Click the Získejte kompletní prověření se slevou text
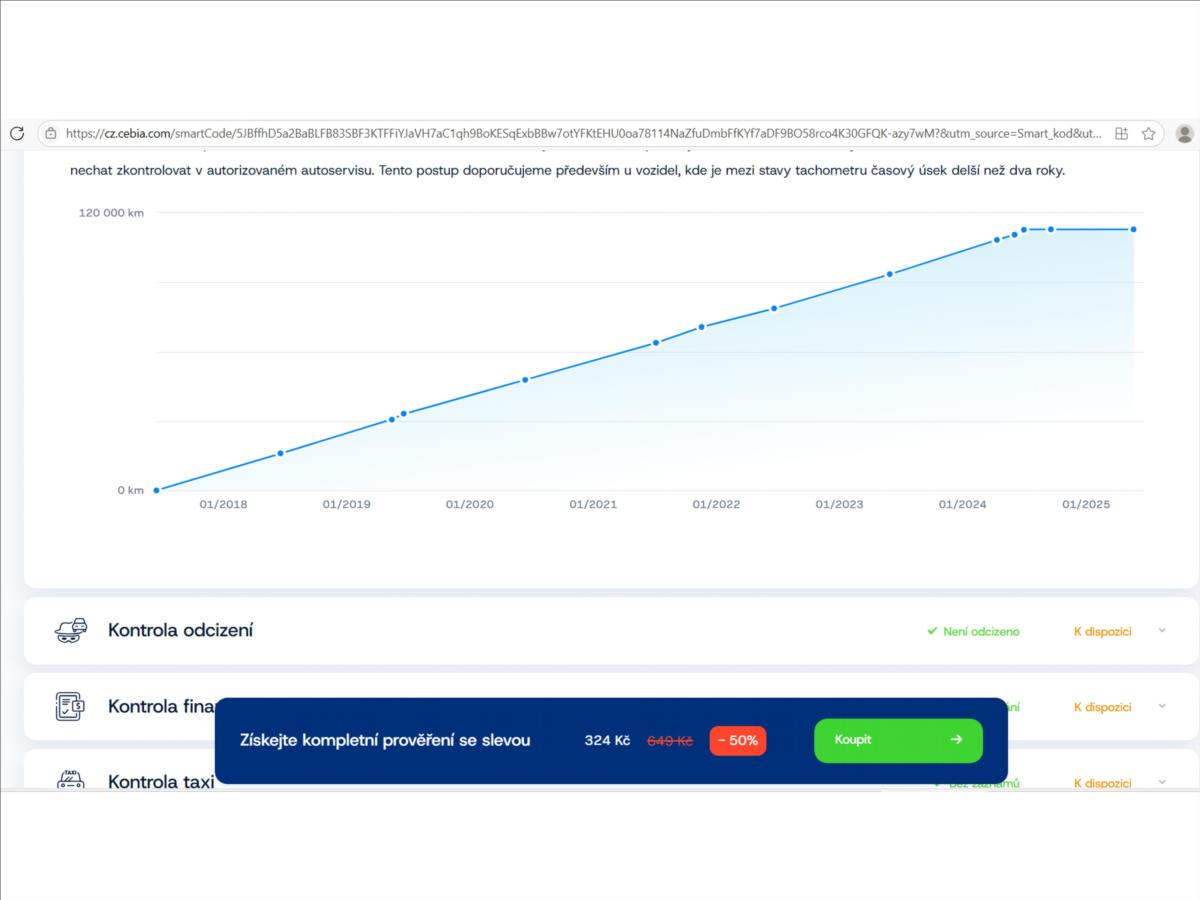Viewport: 1200px width, 900px height. tap(385, 740)
